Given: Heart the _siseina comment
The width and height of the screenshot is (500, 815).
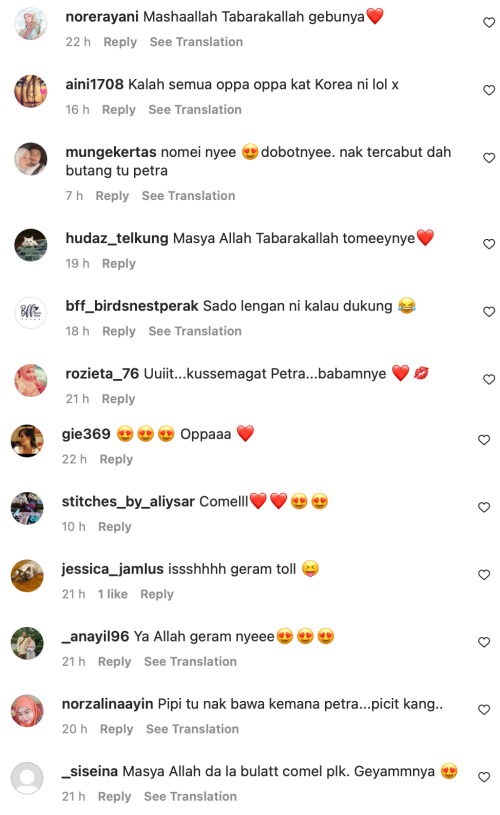Looking at the screenshot, I should coord(484,777).
